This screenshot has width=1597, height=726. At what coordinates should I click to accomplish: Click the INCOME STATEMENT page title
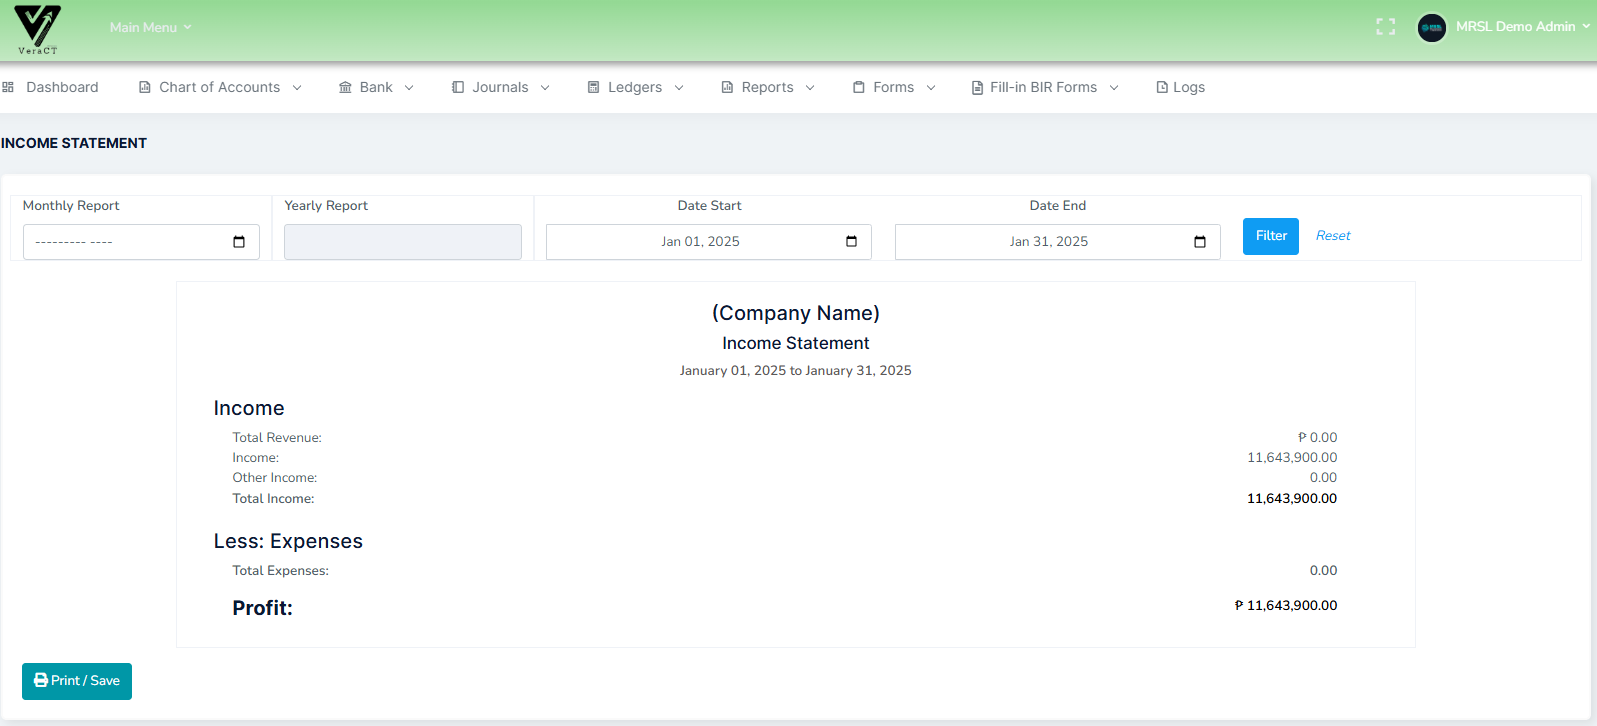pos(74,143)
